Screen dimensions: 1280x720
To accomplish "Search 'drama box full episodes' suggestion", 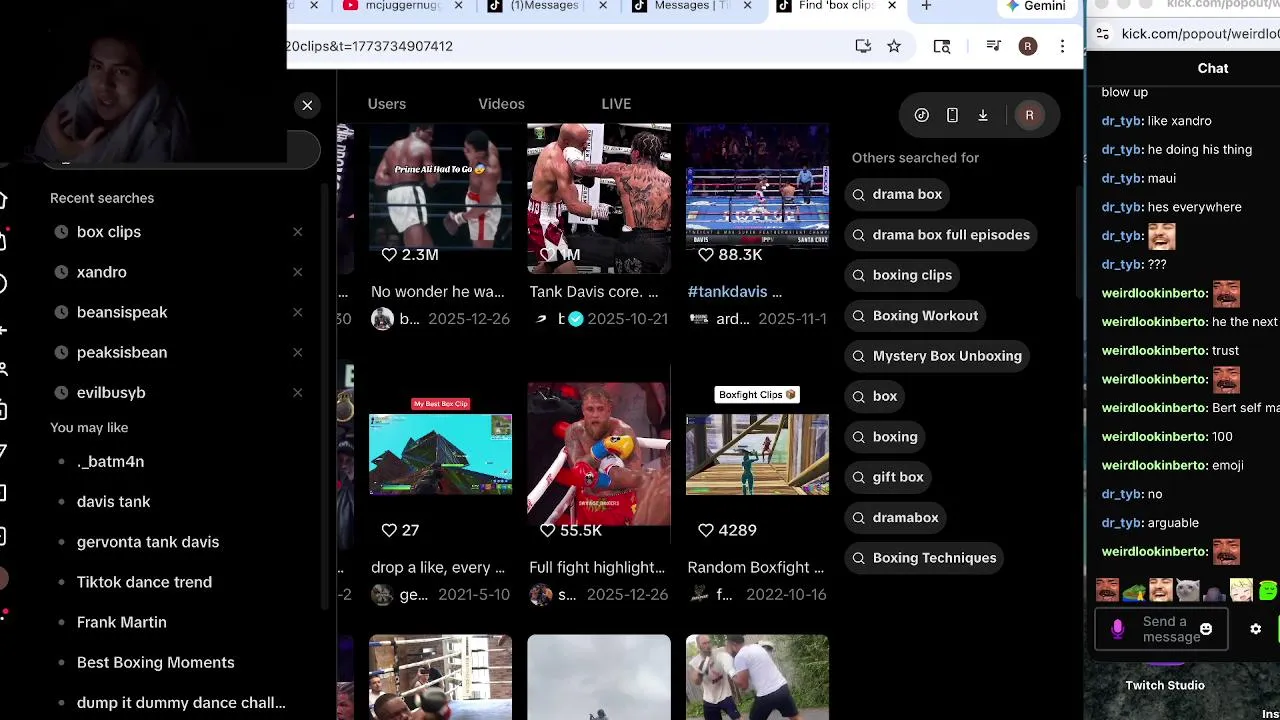I will pos(942,235).
